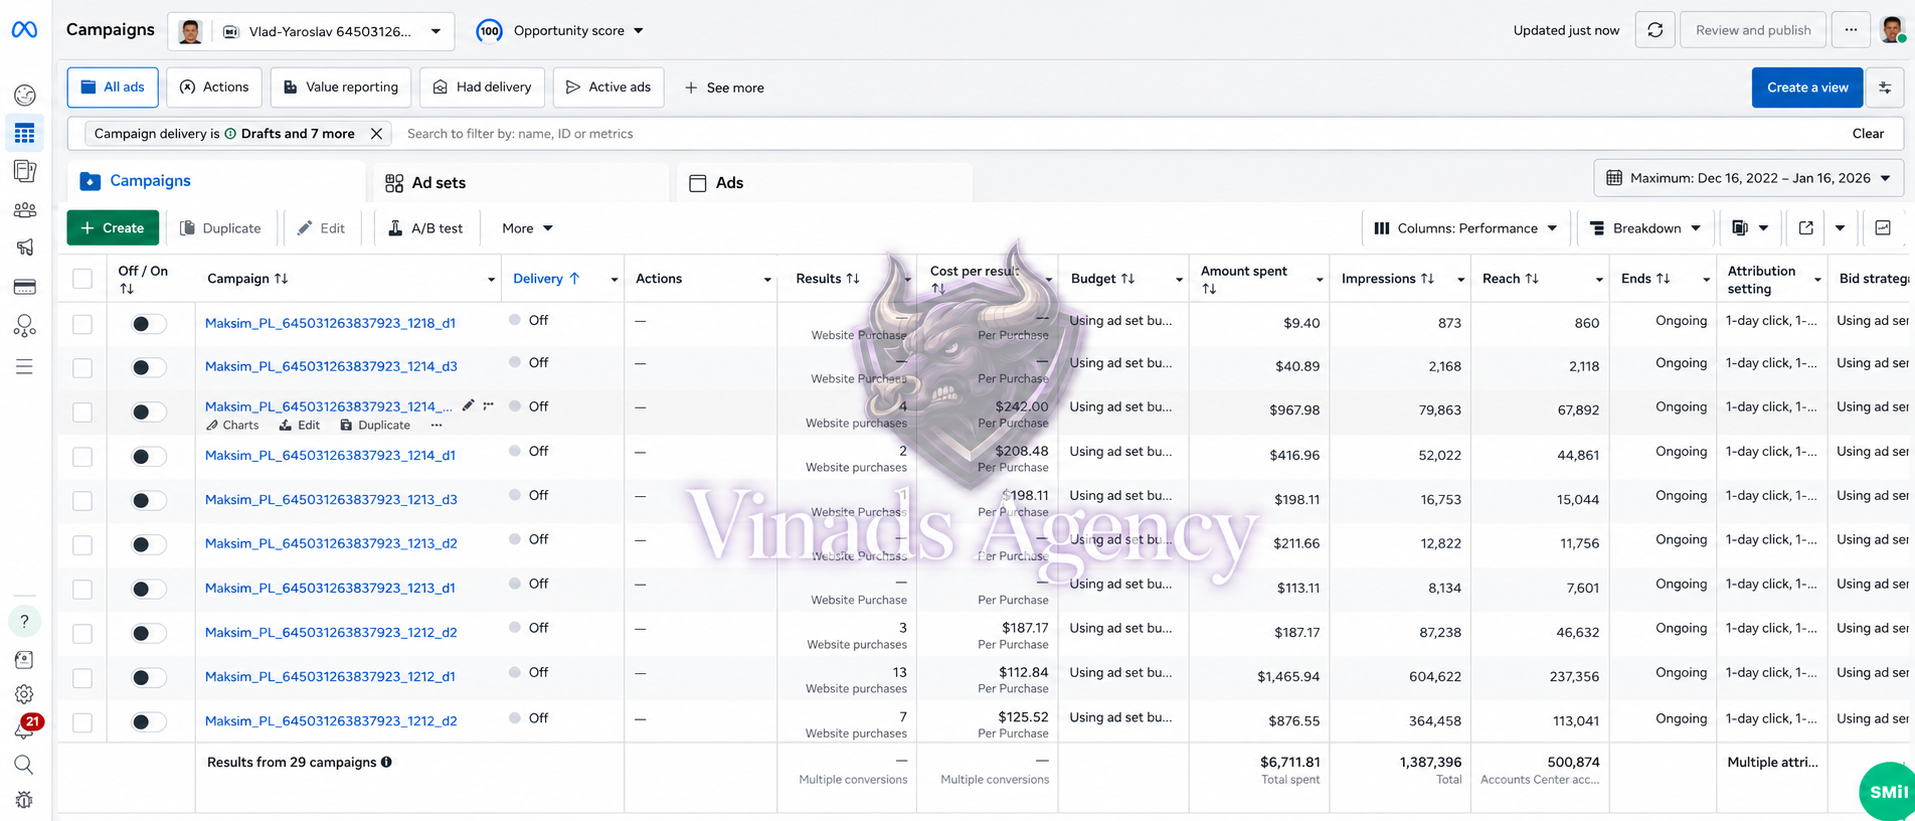Open the Settings gear icon in sidebar
The width and height of the screenshot is (1915, 821).
pyautogui.click(x=25, y=694)
